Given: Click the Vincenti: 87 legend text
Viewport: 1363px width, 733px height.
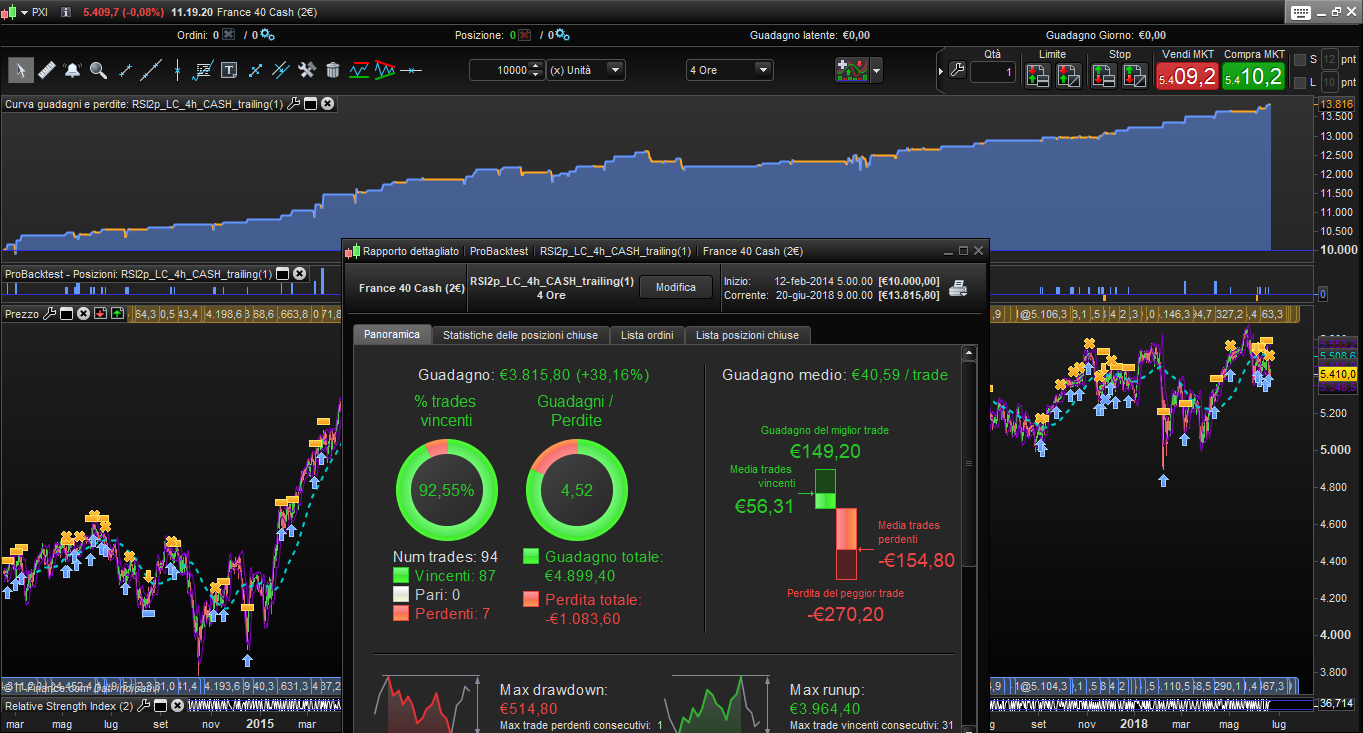Looking at the screenshot, I should tap(455, 576).
